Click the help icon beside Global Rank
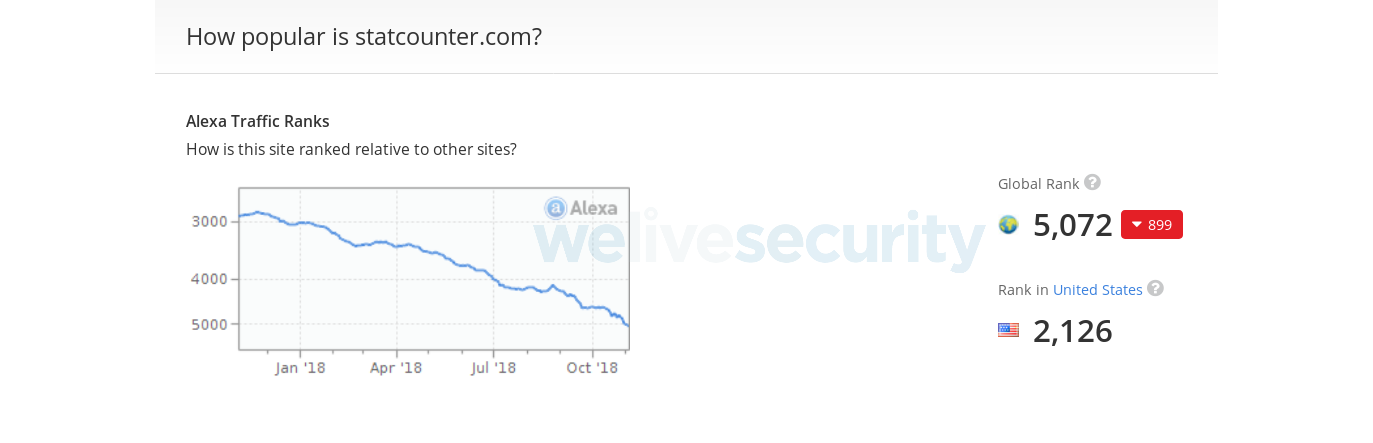 point(1092,182)
